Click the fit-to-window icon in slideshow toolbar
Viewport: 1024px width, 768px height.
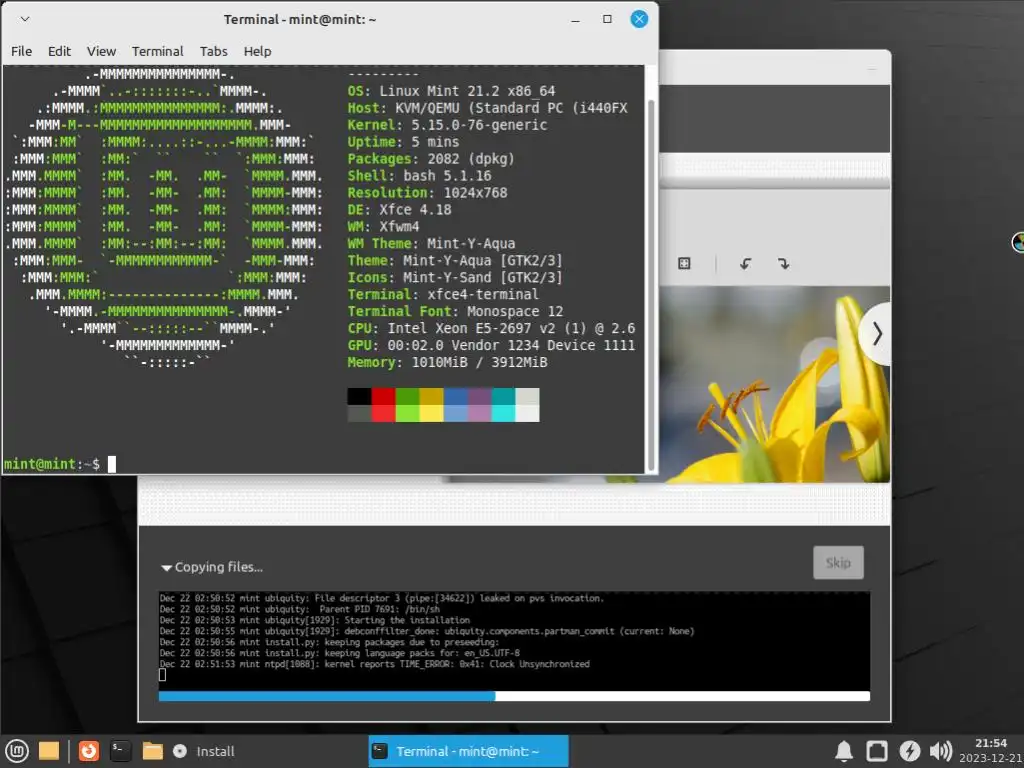tap(684, 264)
